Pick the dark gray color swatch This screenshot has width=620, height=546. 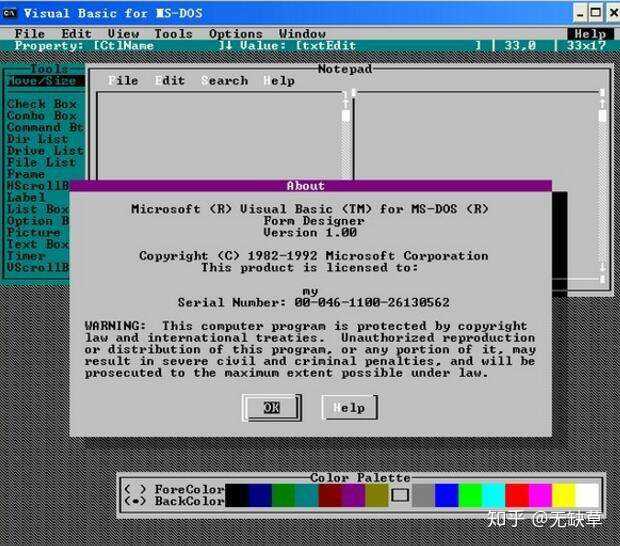[x=423, y=495]
